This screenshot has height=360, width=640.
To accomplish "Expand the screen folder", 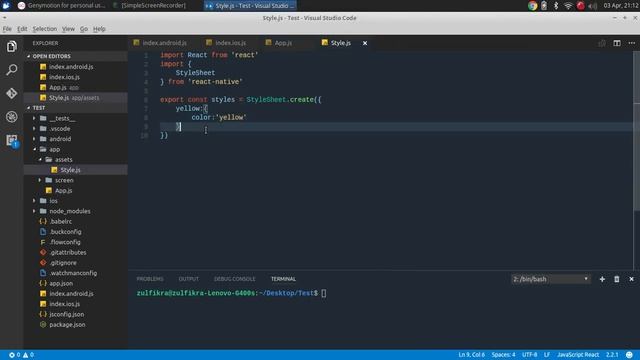I will 40,180.
